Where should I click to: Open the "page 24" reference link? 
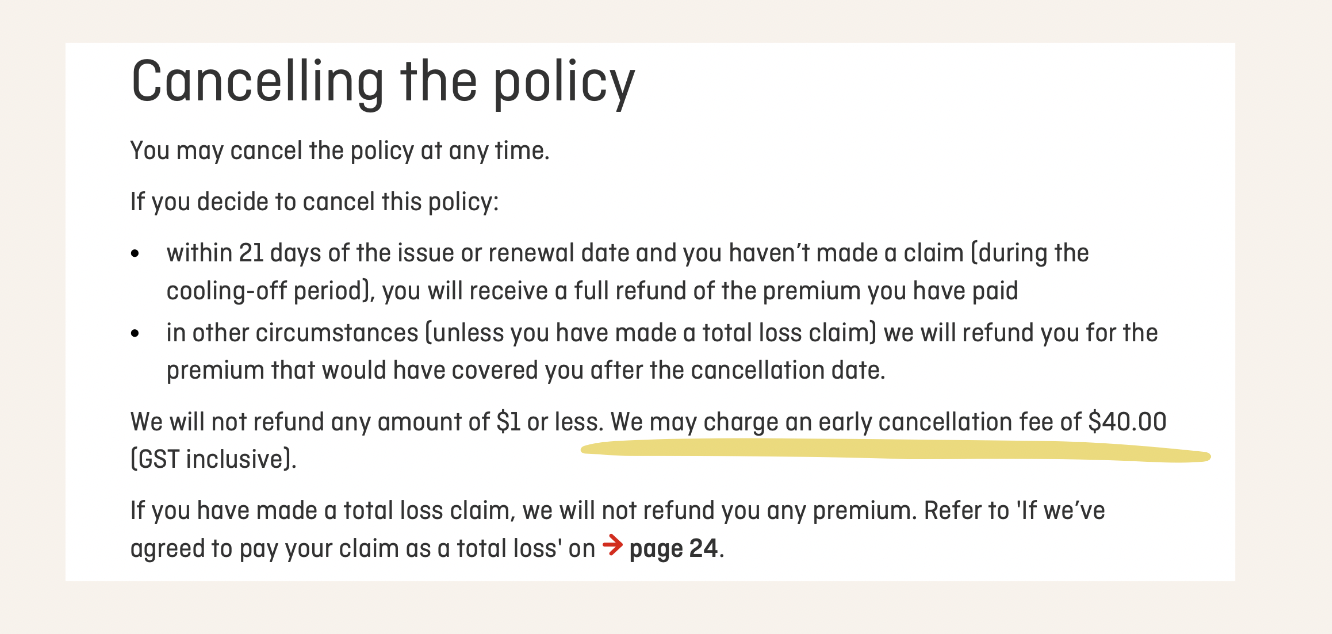pyautogui.click(x=673, y=551)
